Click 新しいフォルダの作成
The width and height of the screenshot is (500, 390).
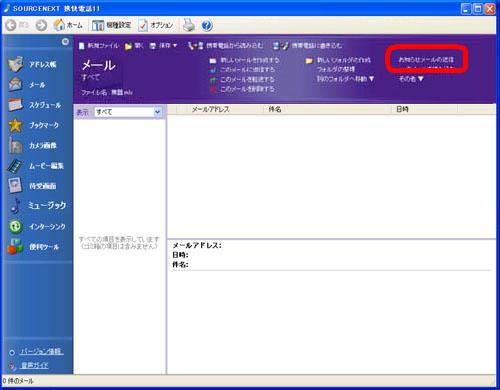[338, 60]
